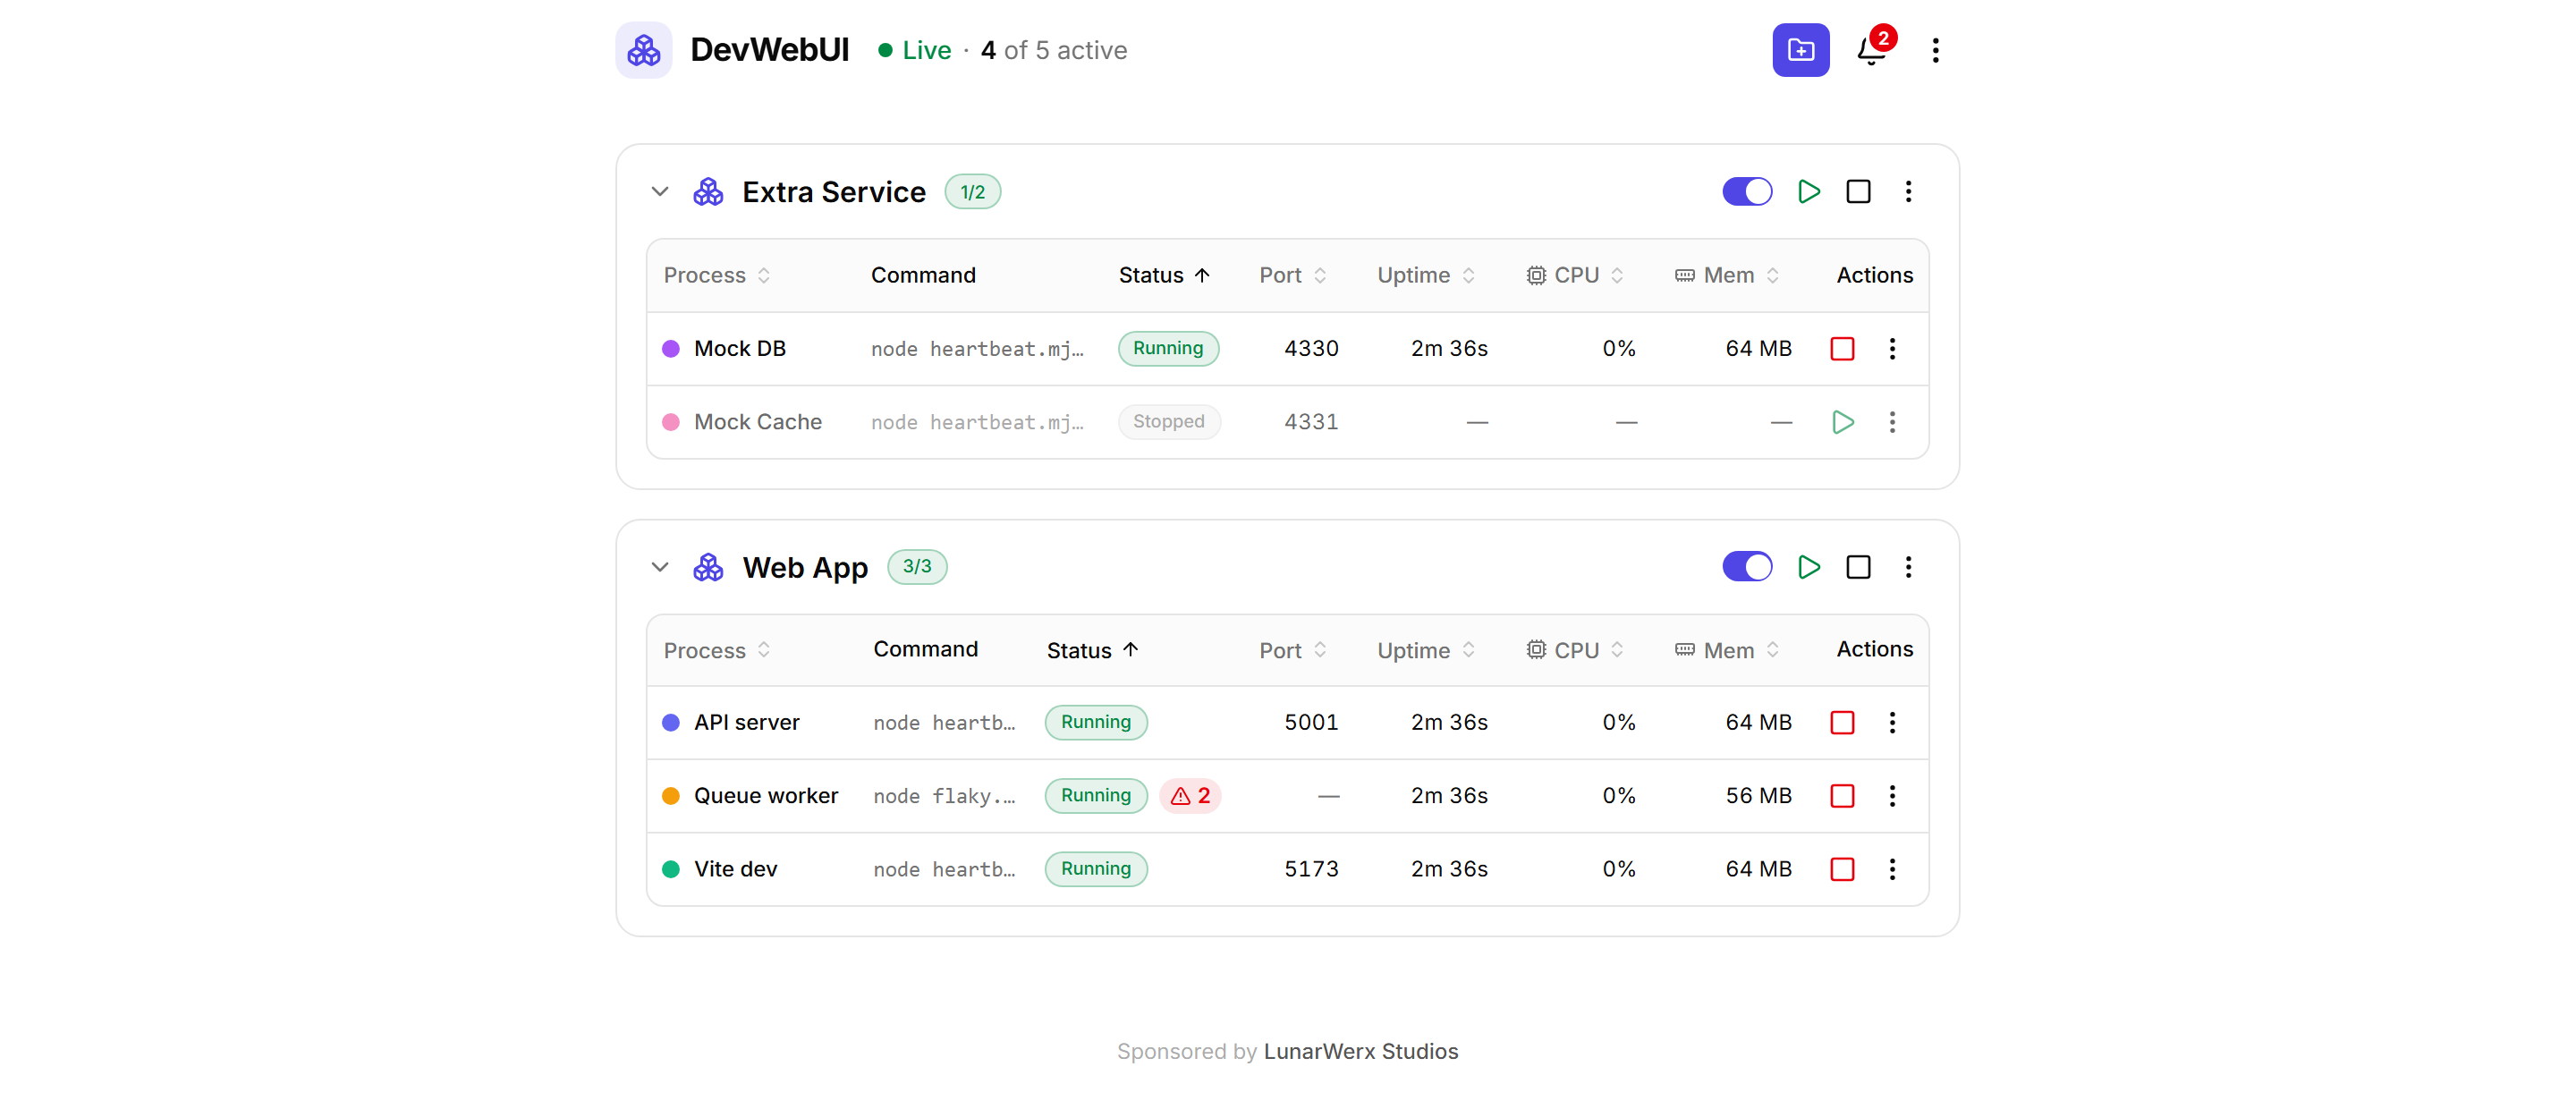
Task: Select the Queue worker process name
Action: click(x=766, y=795)
